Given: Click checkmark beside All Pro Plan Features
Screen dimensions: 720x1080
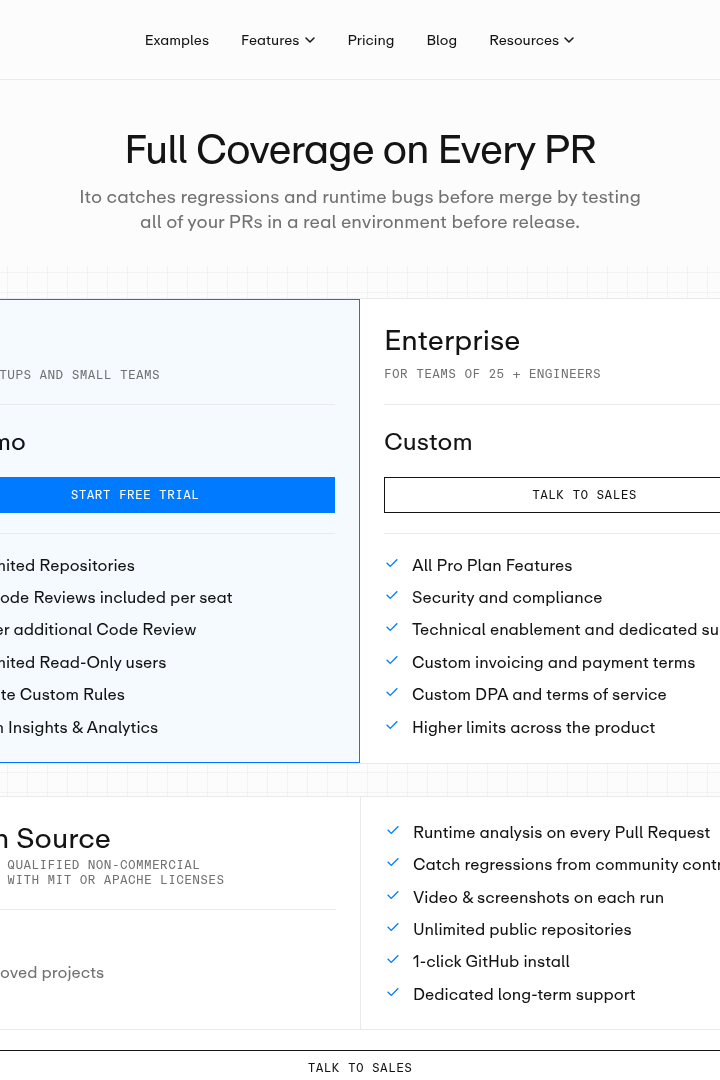Looking at the screenshot, I should point(392,563).
